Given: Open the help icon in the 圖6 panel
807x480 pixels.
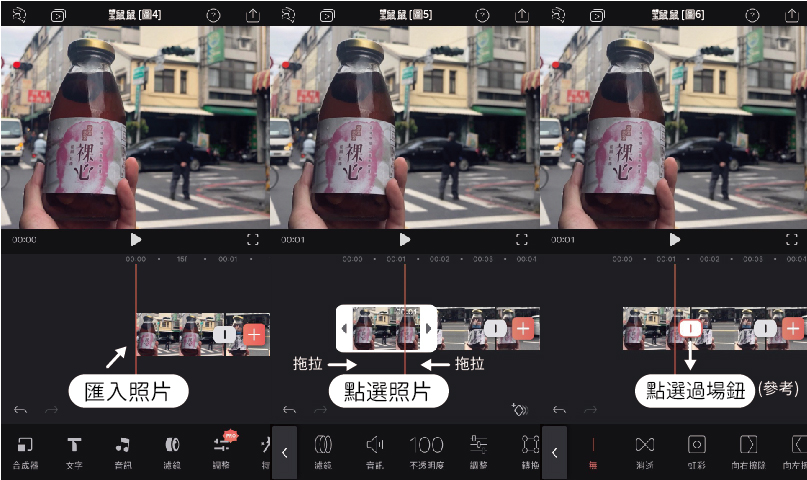Looking at the screenshot, I should click(x=752, y=15).
